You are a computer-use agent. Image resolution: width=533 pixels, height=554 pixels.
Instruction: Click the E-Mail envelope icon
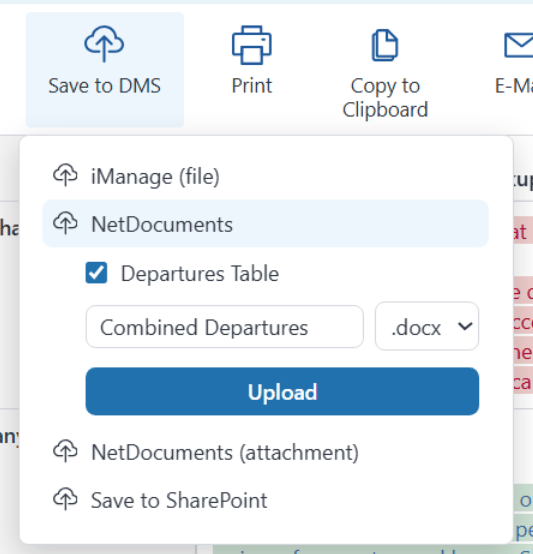519,45
